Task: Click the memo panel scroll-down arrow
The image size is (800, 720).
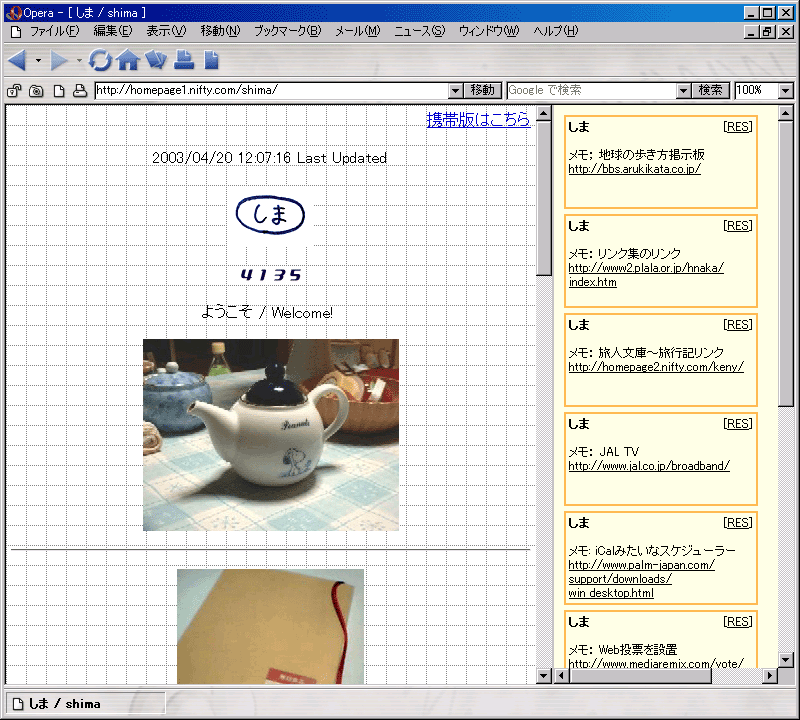Action: pos(786,660)
